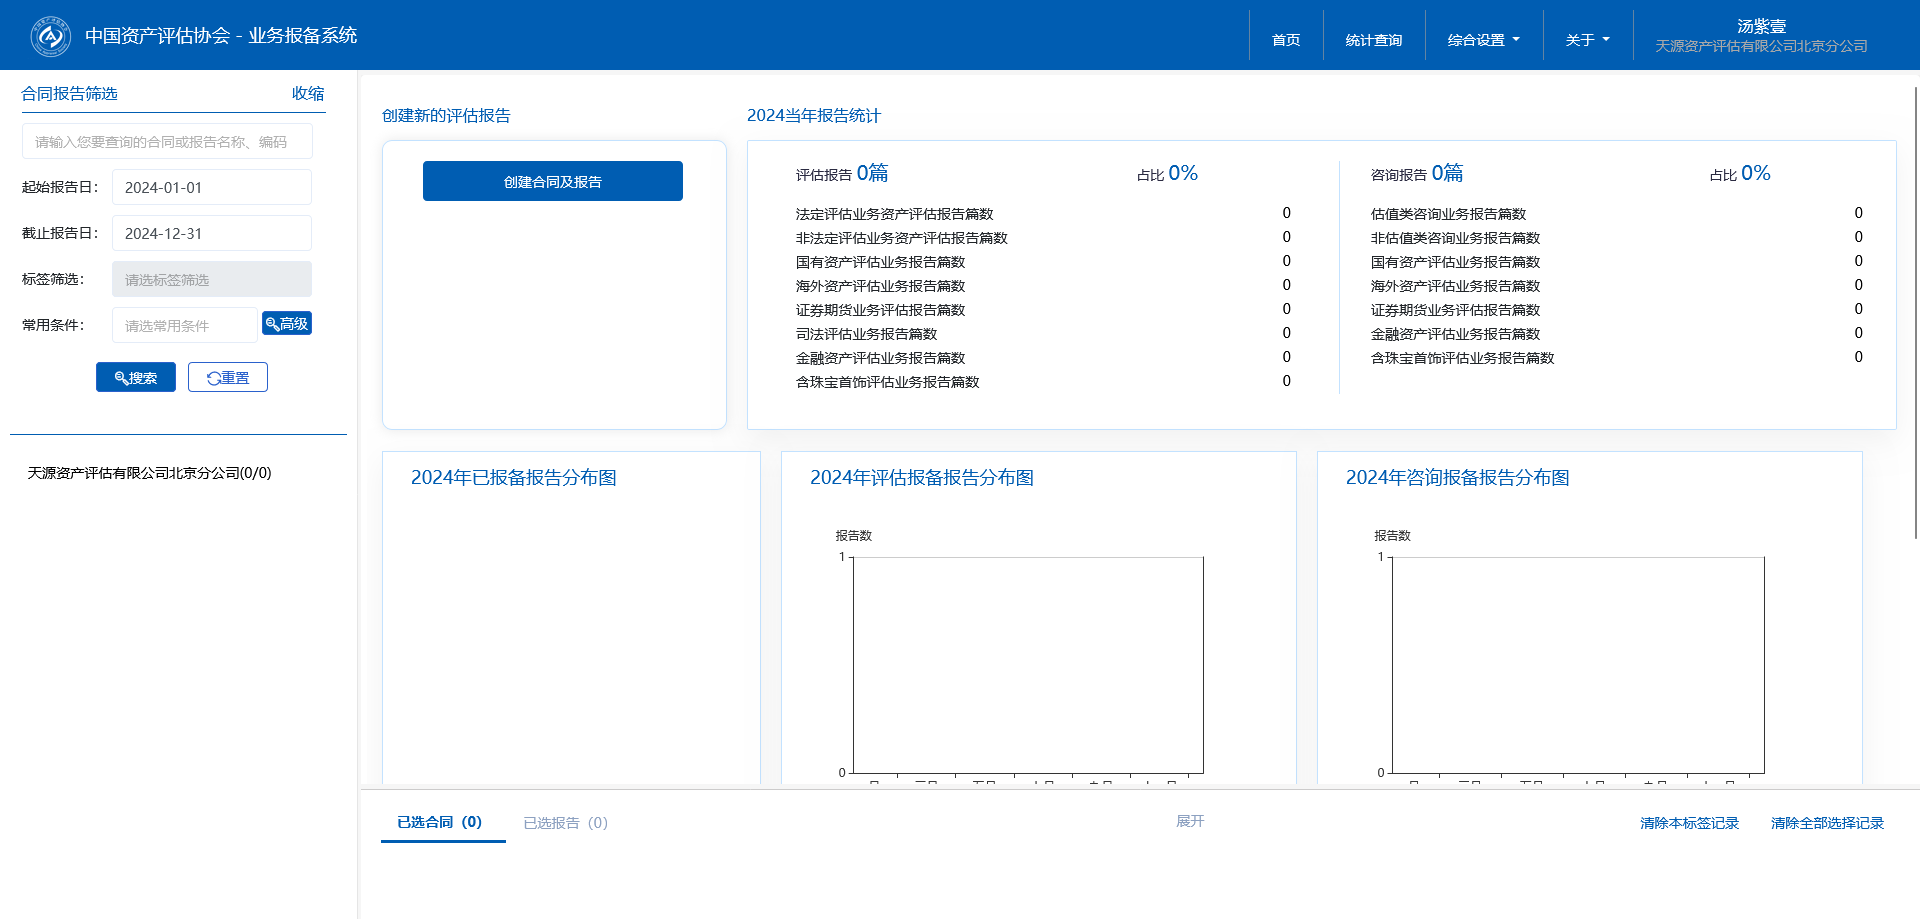Switch to the 已选报告 tab

[565, 823]
